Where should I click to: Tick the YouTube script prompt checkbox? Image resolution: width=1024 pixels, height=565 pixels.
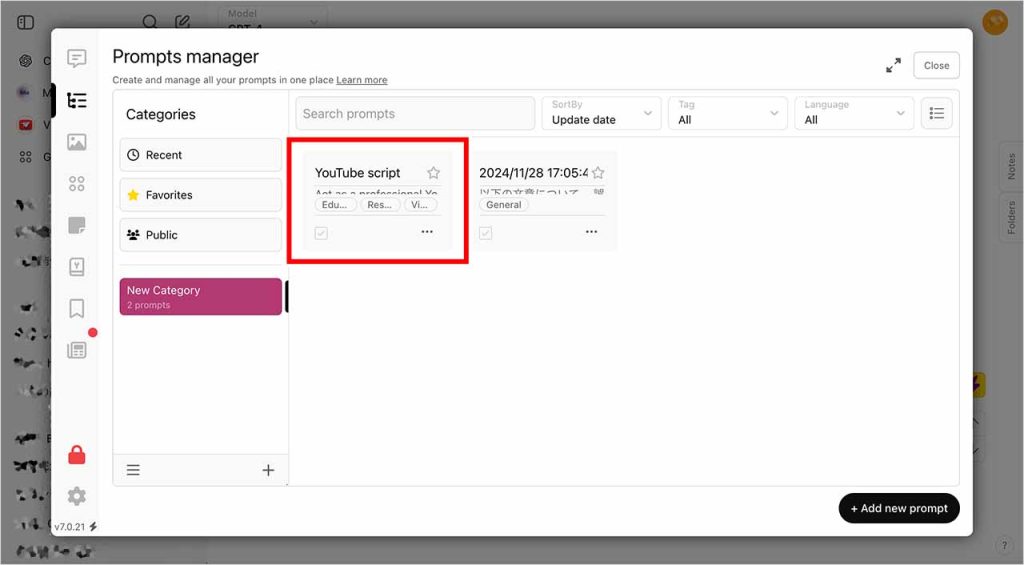pyautogui.click(x=321, y=233)
